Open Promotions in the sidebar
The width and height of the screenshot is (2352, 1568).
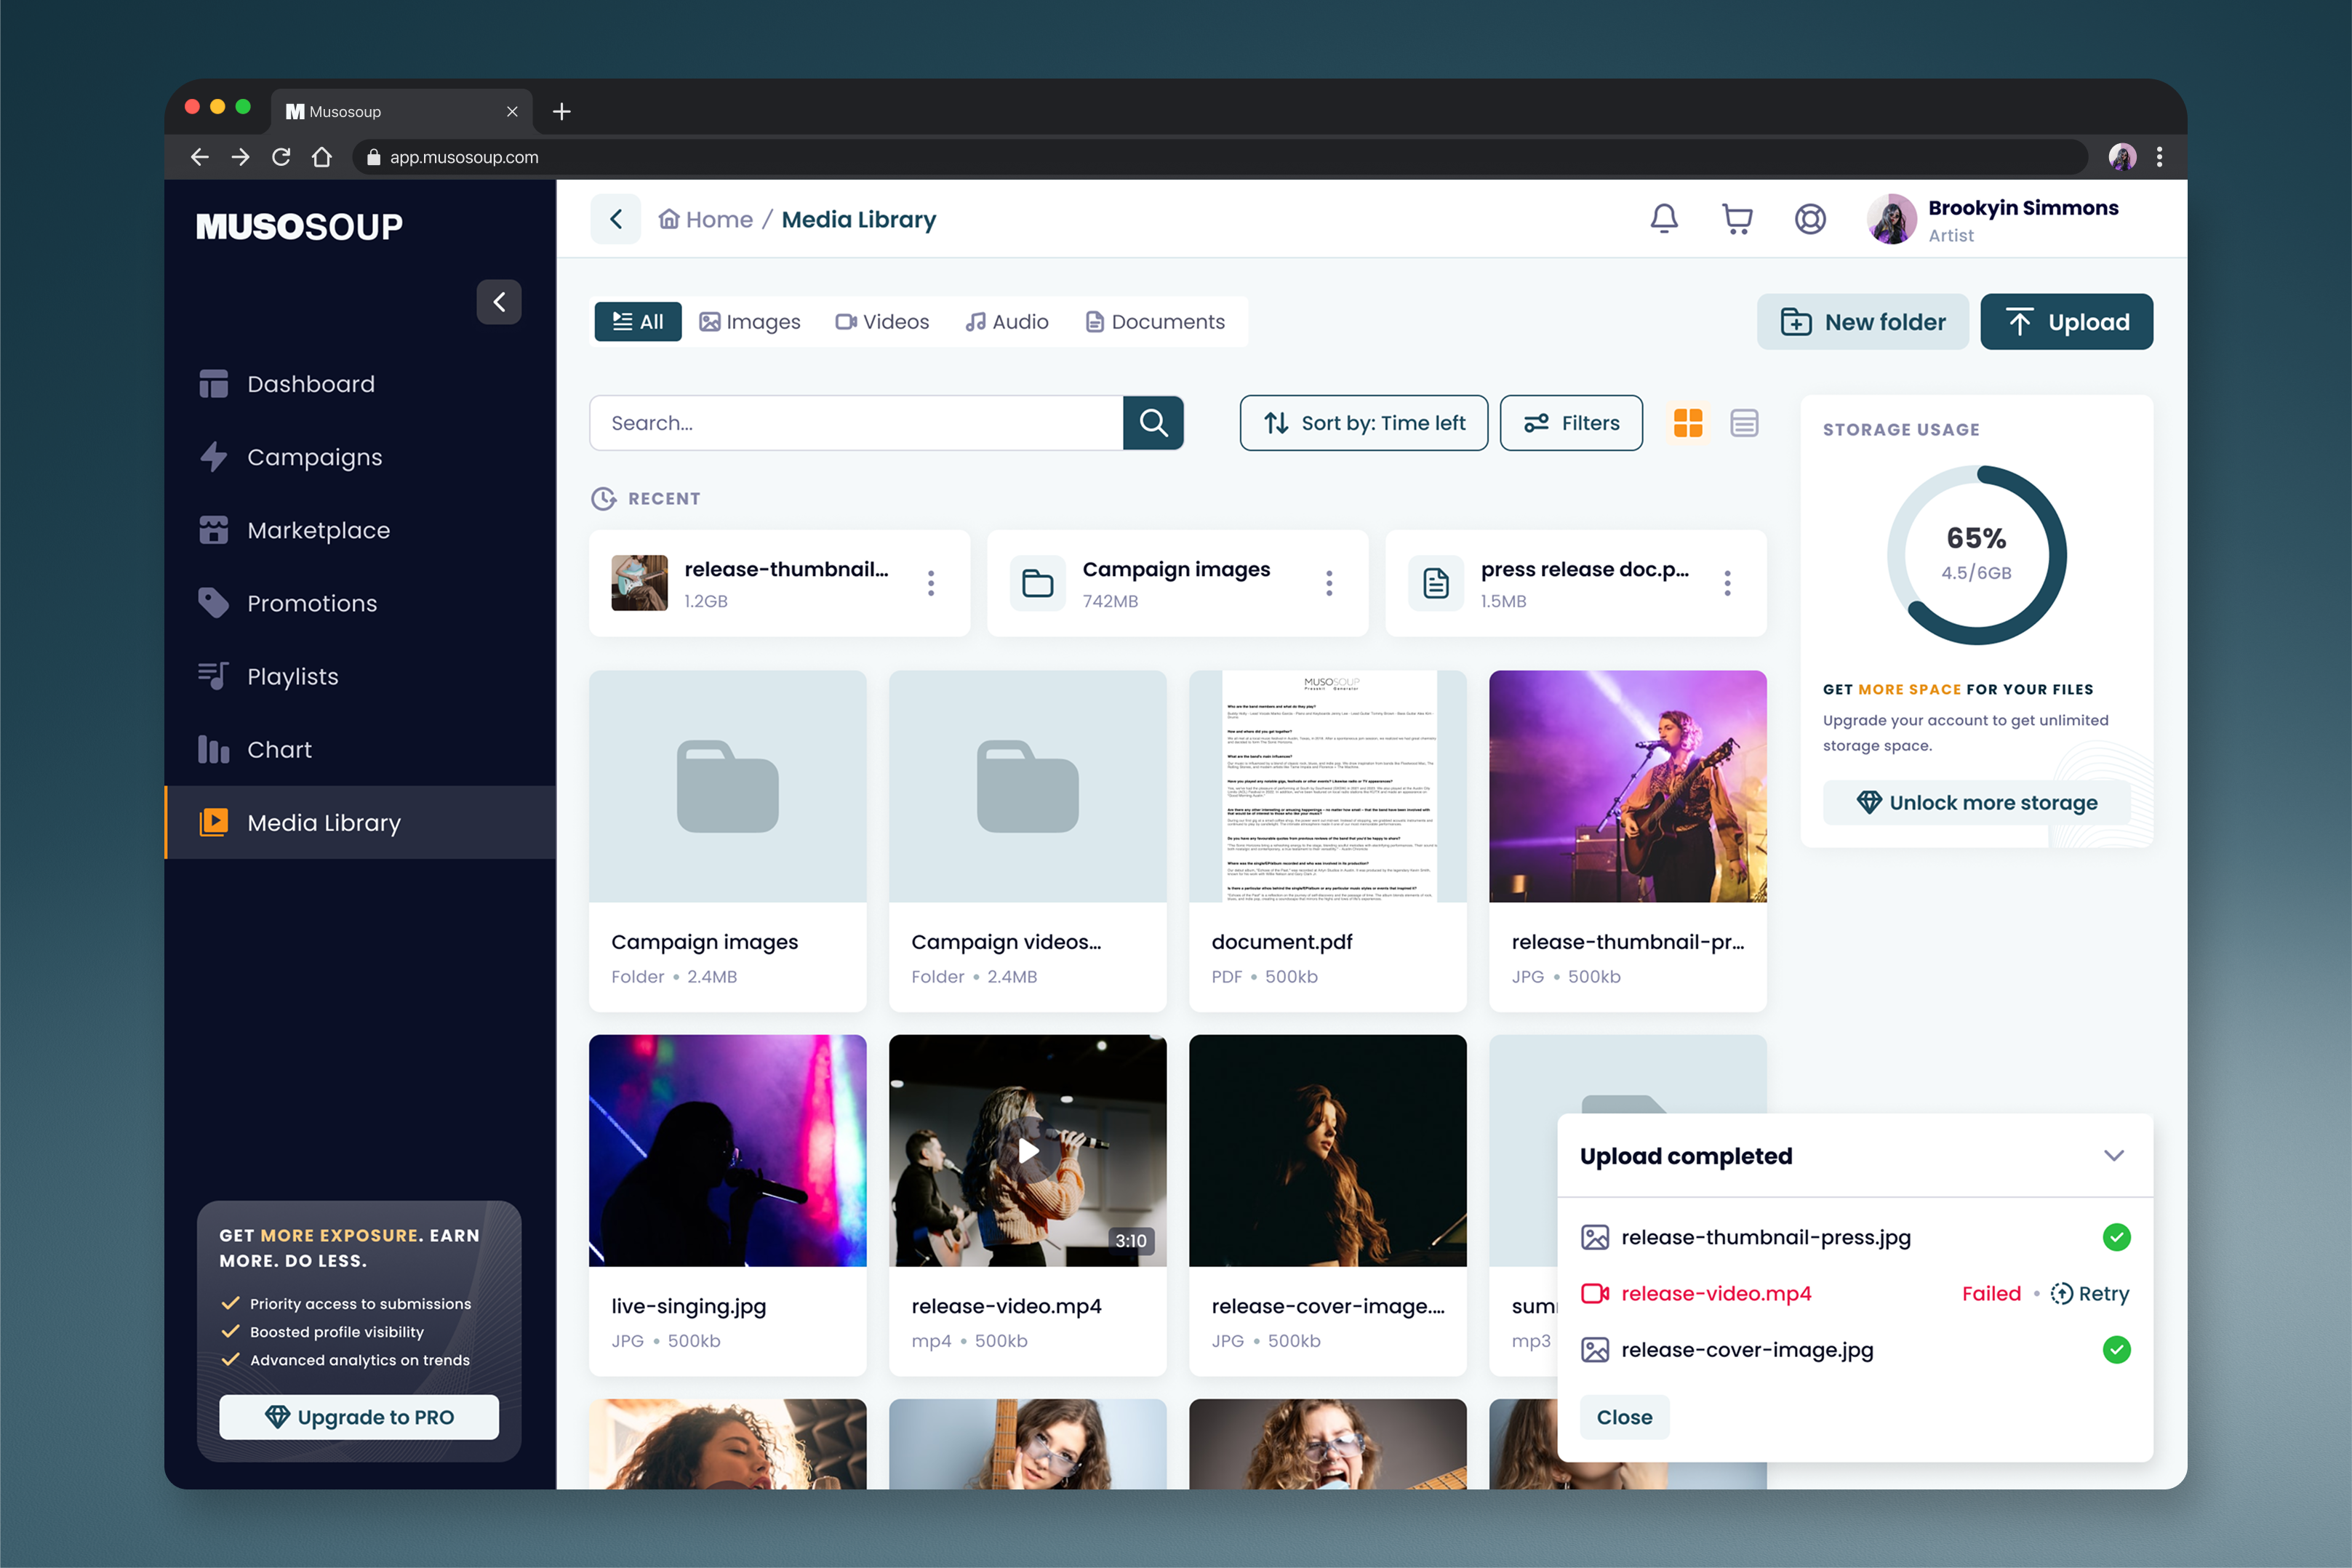[360, 603]
